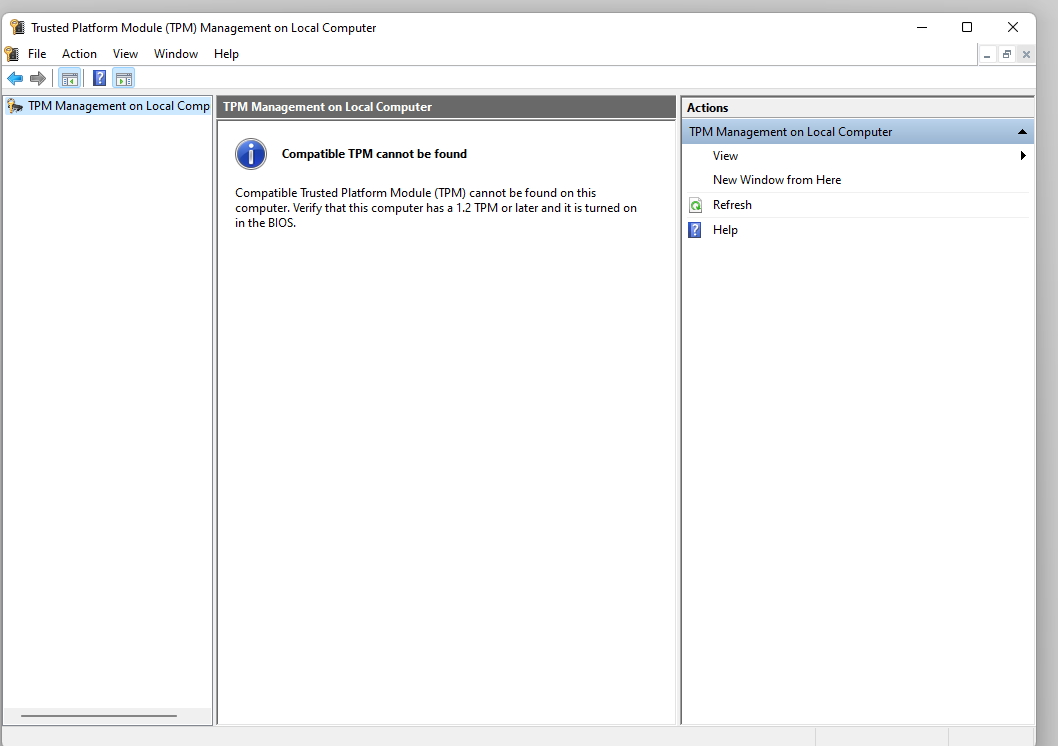Image resolution: width=1058 pixels, height=746 pixels.
Task: Collapse the TPM Management actions section
Action: coord(1022,131)
